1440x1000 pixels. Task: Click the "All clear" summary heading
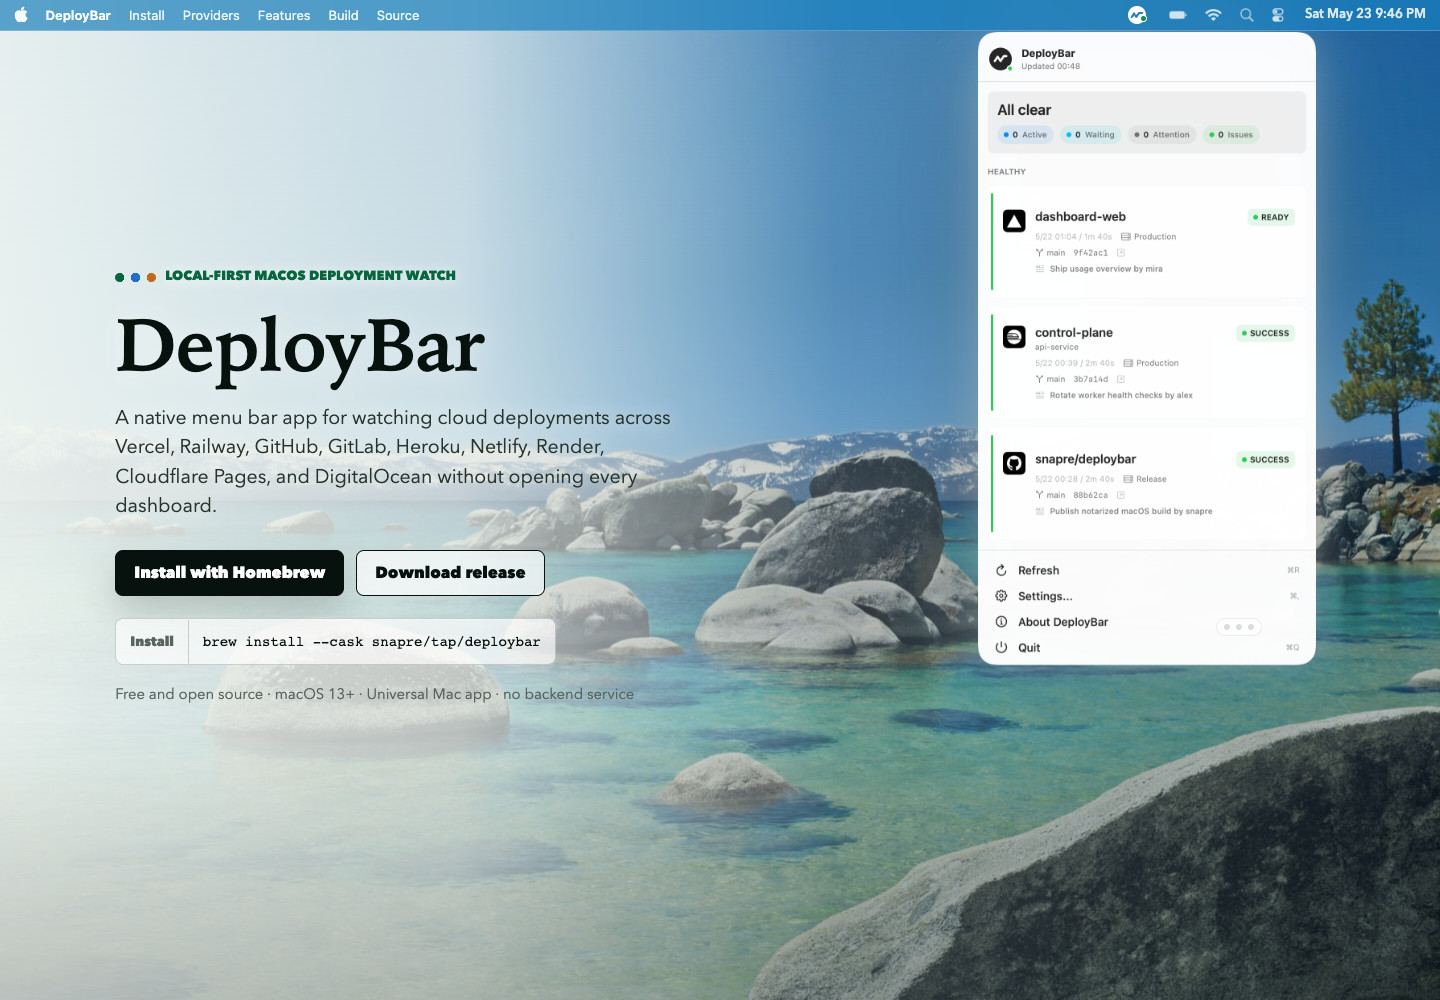coord(1024,110)
